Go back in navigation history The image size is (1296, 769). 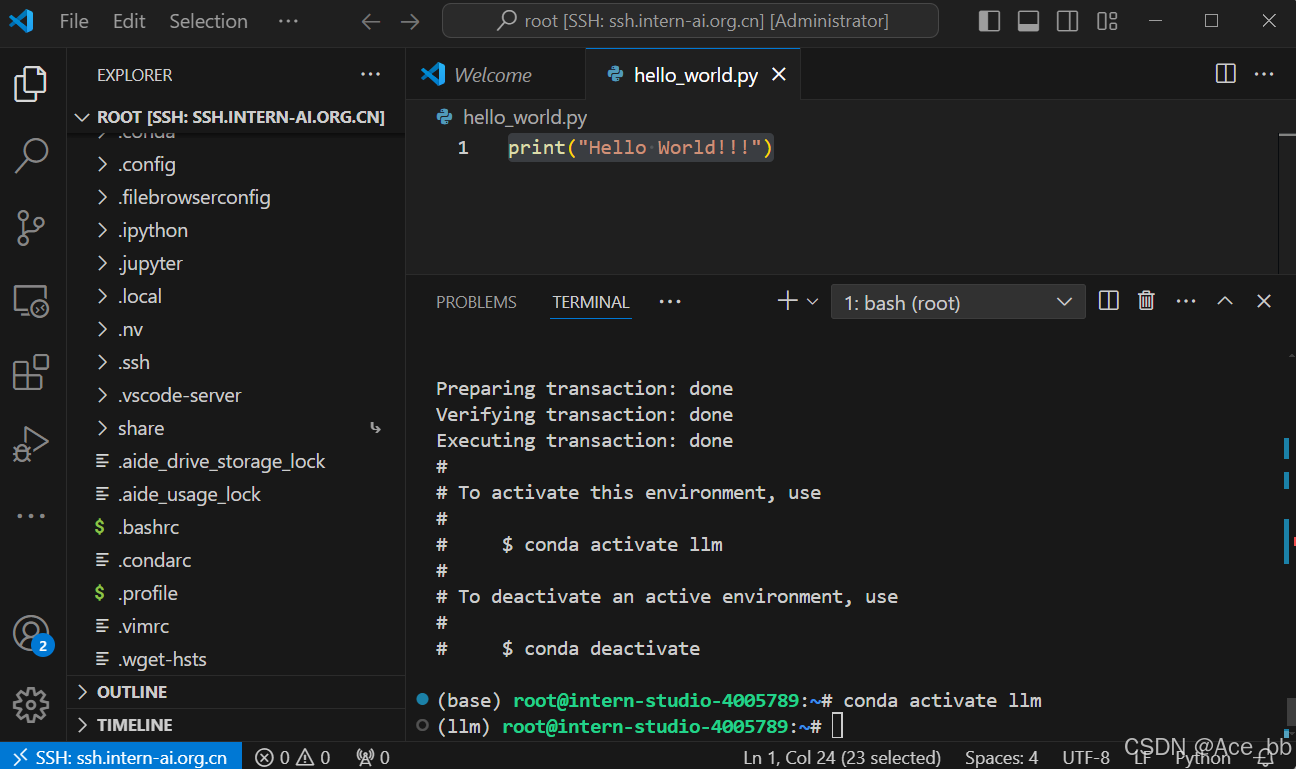[371, 21]
